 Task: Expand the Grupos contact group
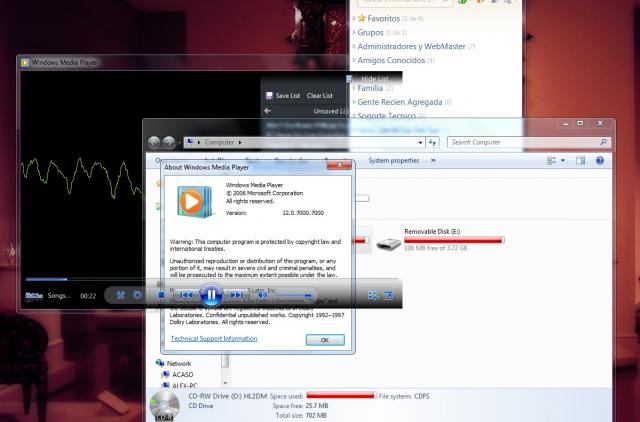(353, 32)
